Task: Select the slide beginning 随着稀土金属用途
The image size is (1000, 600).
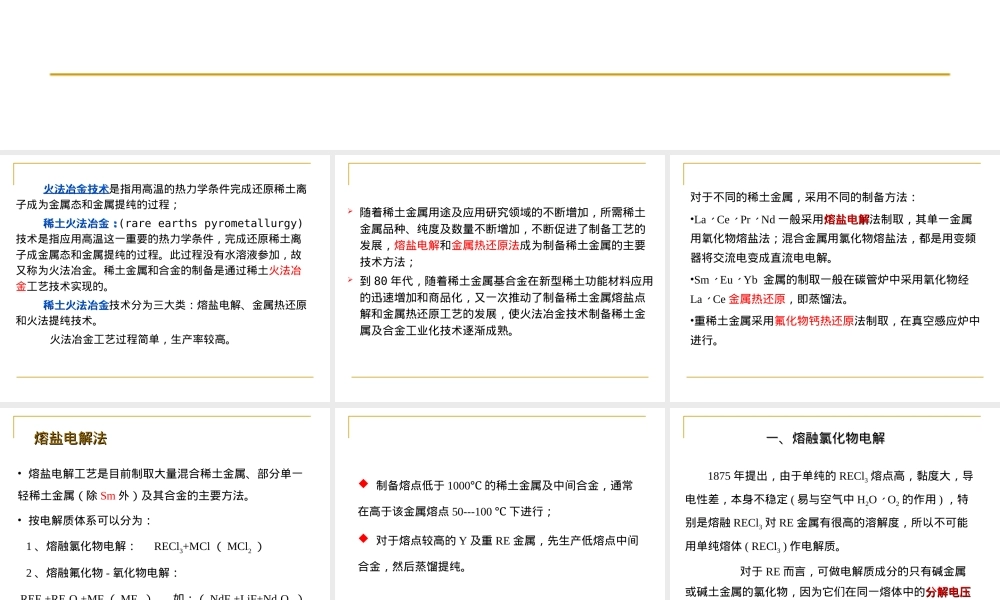Action: tap(499, 278)
